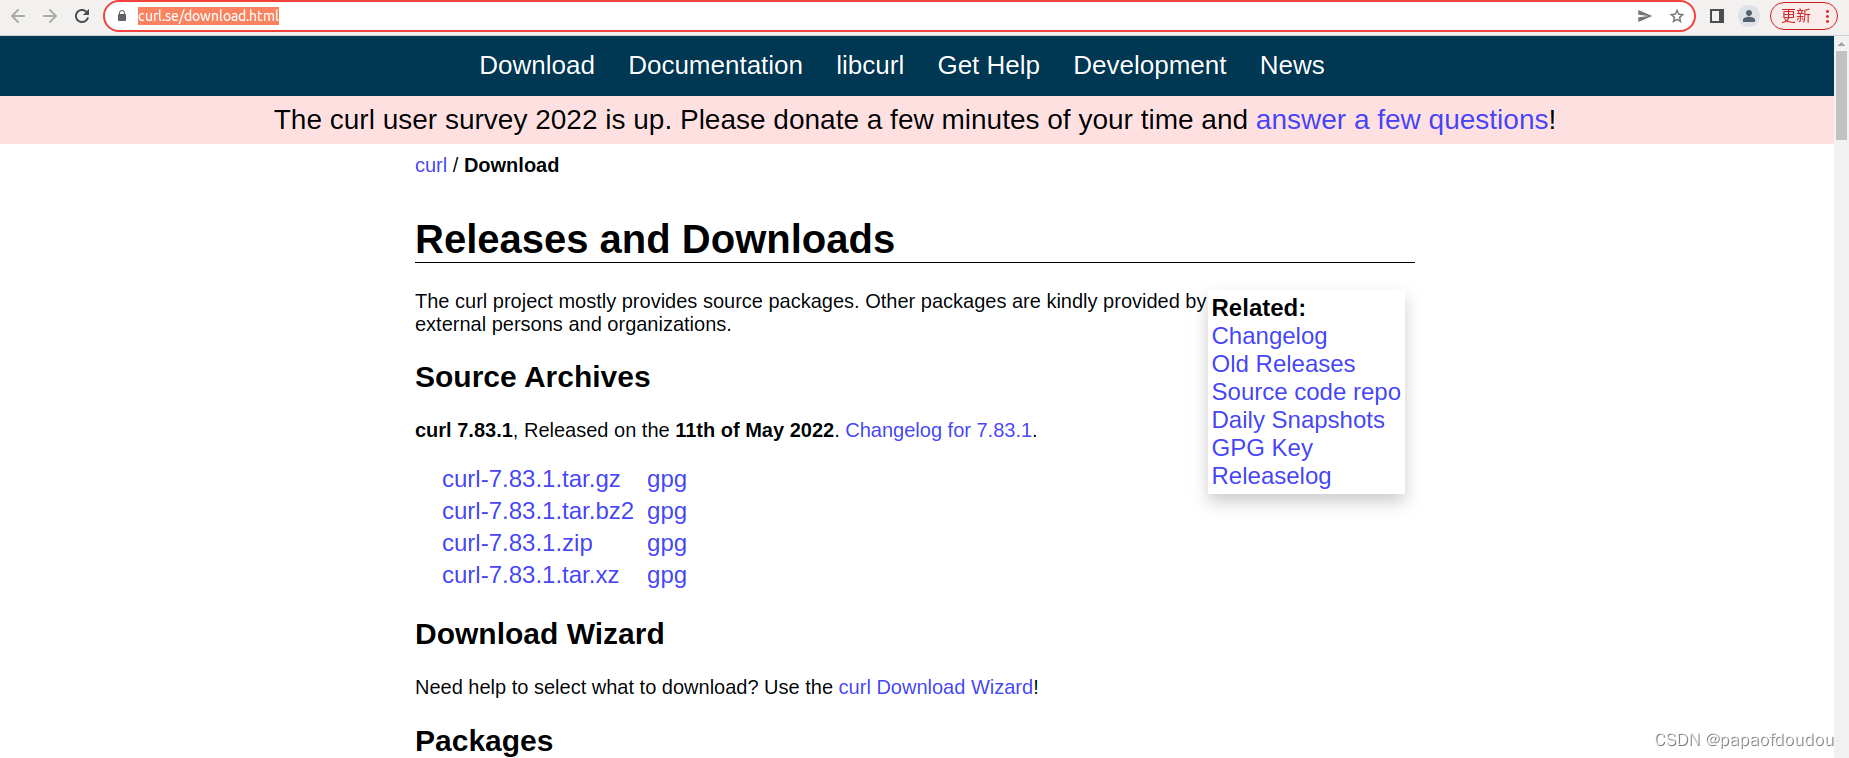This screenshot has width=1849, height=758.
Task: Download curl-7.83.1.tar.gz
Action: [x=531, y=479]
